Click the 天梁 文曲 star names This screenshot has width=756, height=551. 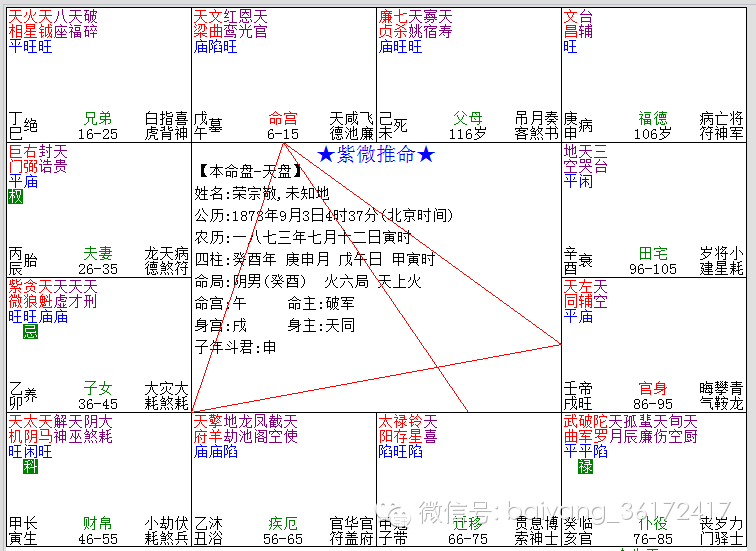tap(208, 24)
